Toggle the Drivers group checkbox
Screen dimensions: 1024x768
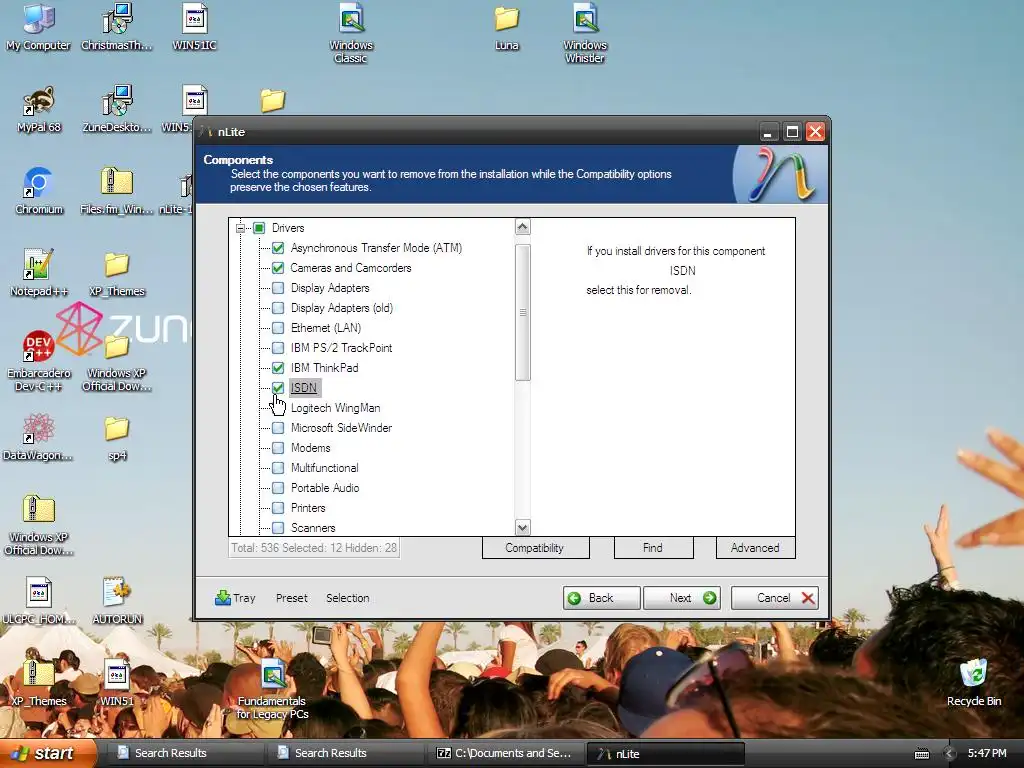pyautogui.click(x=259, y=228)
